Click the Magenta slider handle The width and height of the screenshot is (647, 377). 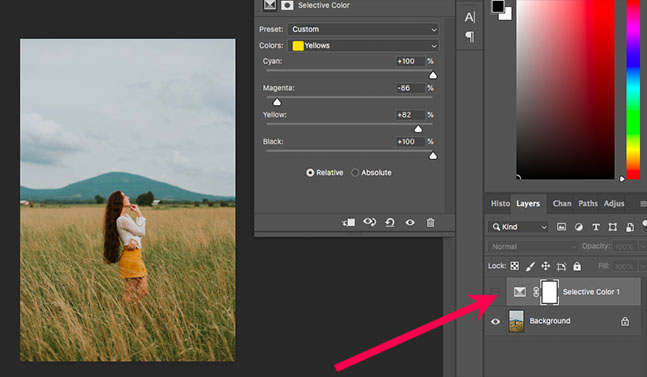277,102
